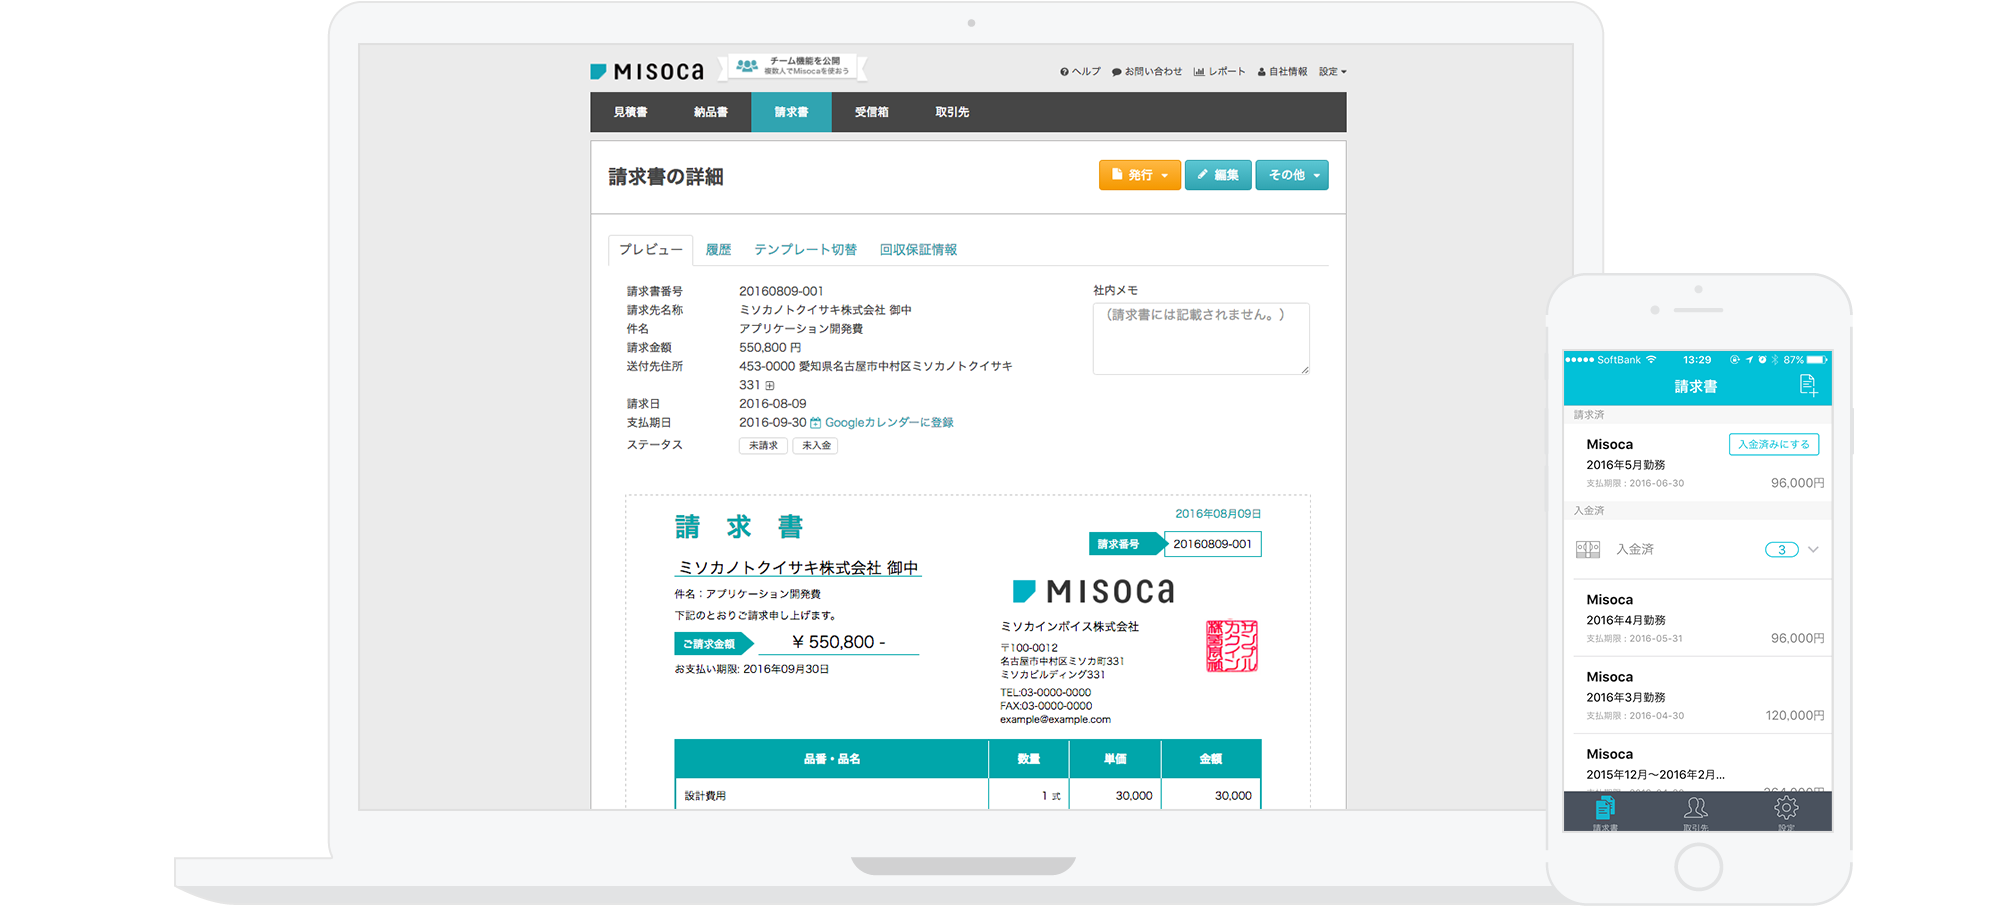The width and height of the screenshot is (2000, 908).
Task: Toggle the 未請求 status badge
Action: [763, 446]
